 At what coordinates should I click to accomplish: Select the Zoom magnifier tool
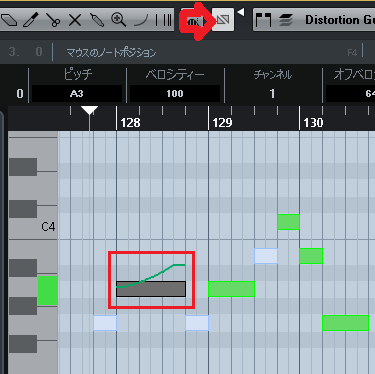coord(119,20)
